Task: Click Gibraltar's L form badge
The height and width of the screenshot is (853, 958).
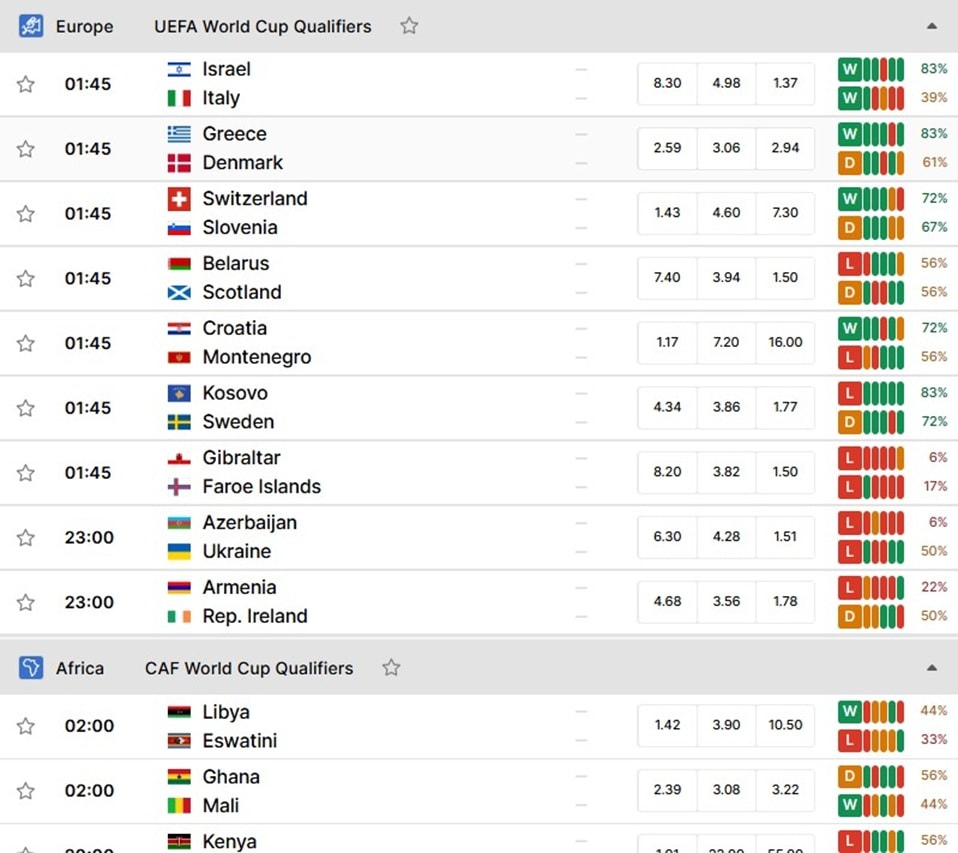Action: point(849,458)
